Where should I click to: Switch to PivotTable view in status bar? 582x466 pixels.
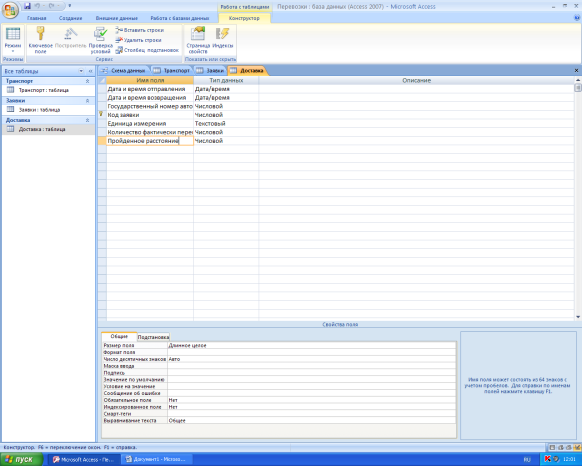pos(561,447)
